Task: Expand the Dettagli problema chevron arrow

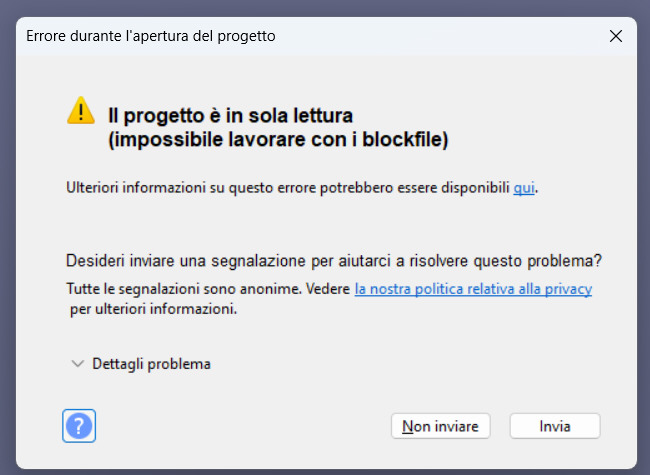Action: (78, 364)
